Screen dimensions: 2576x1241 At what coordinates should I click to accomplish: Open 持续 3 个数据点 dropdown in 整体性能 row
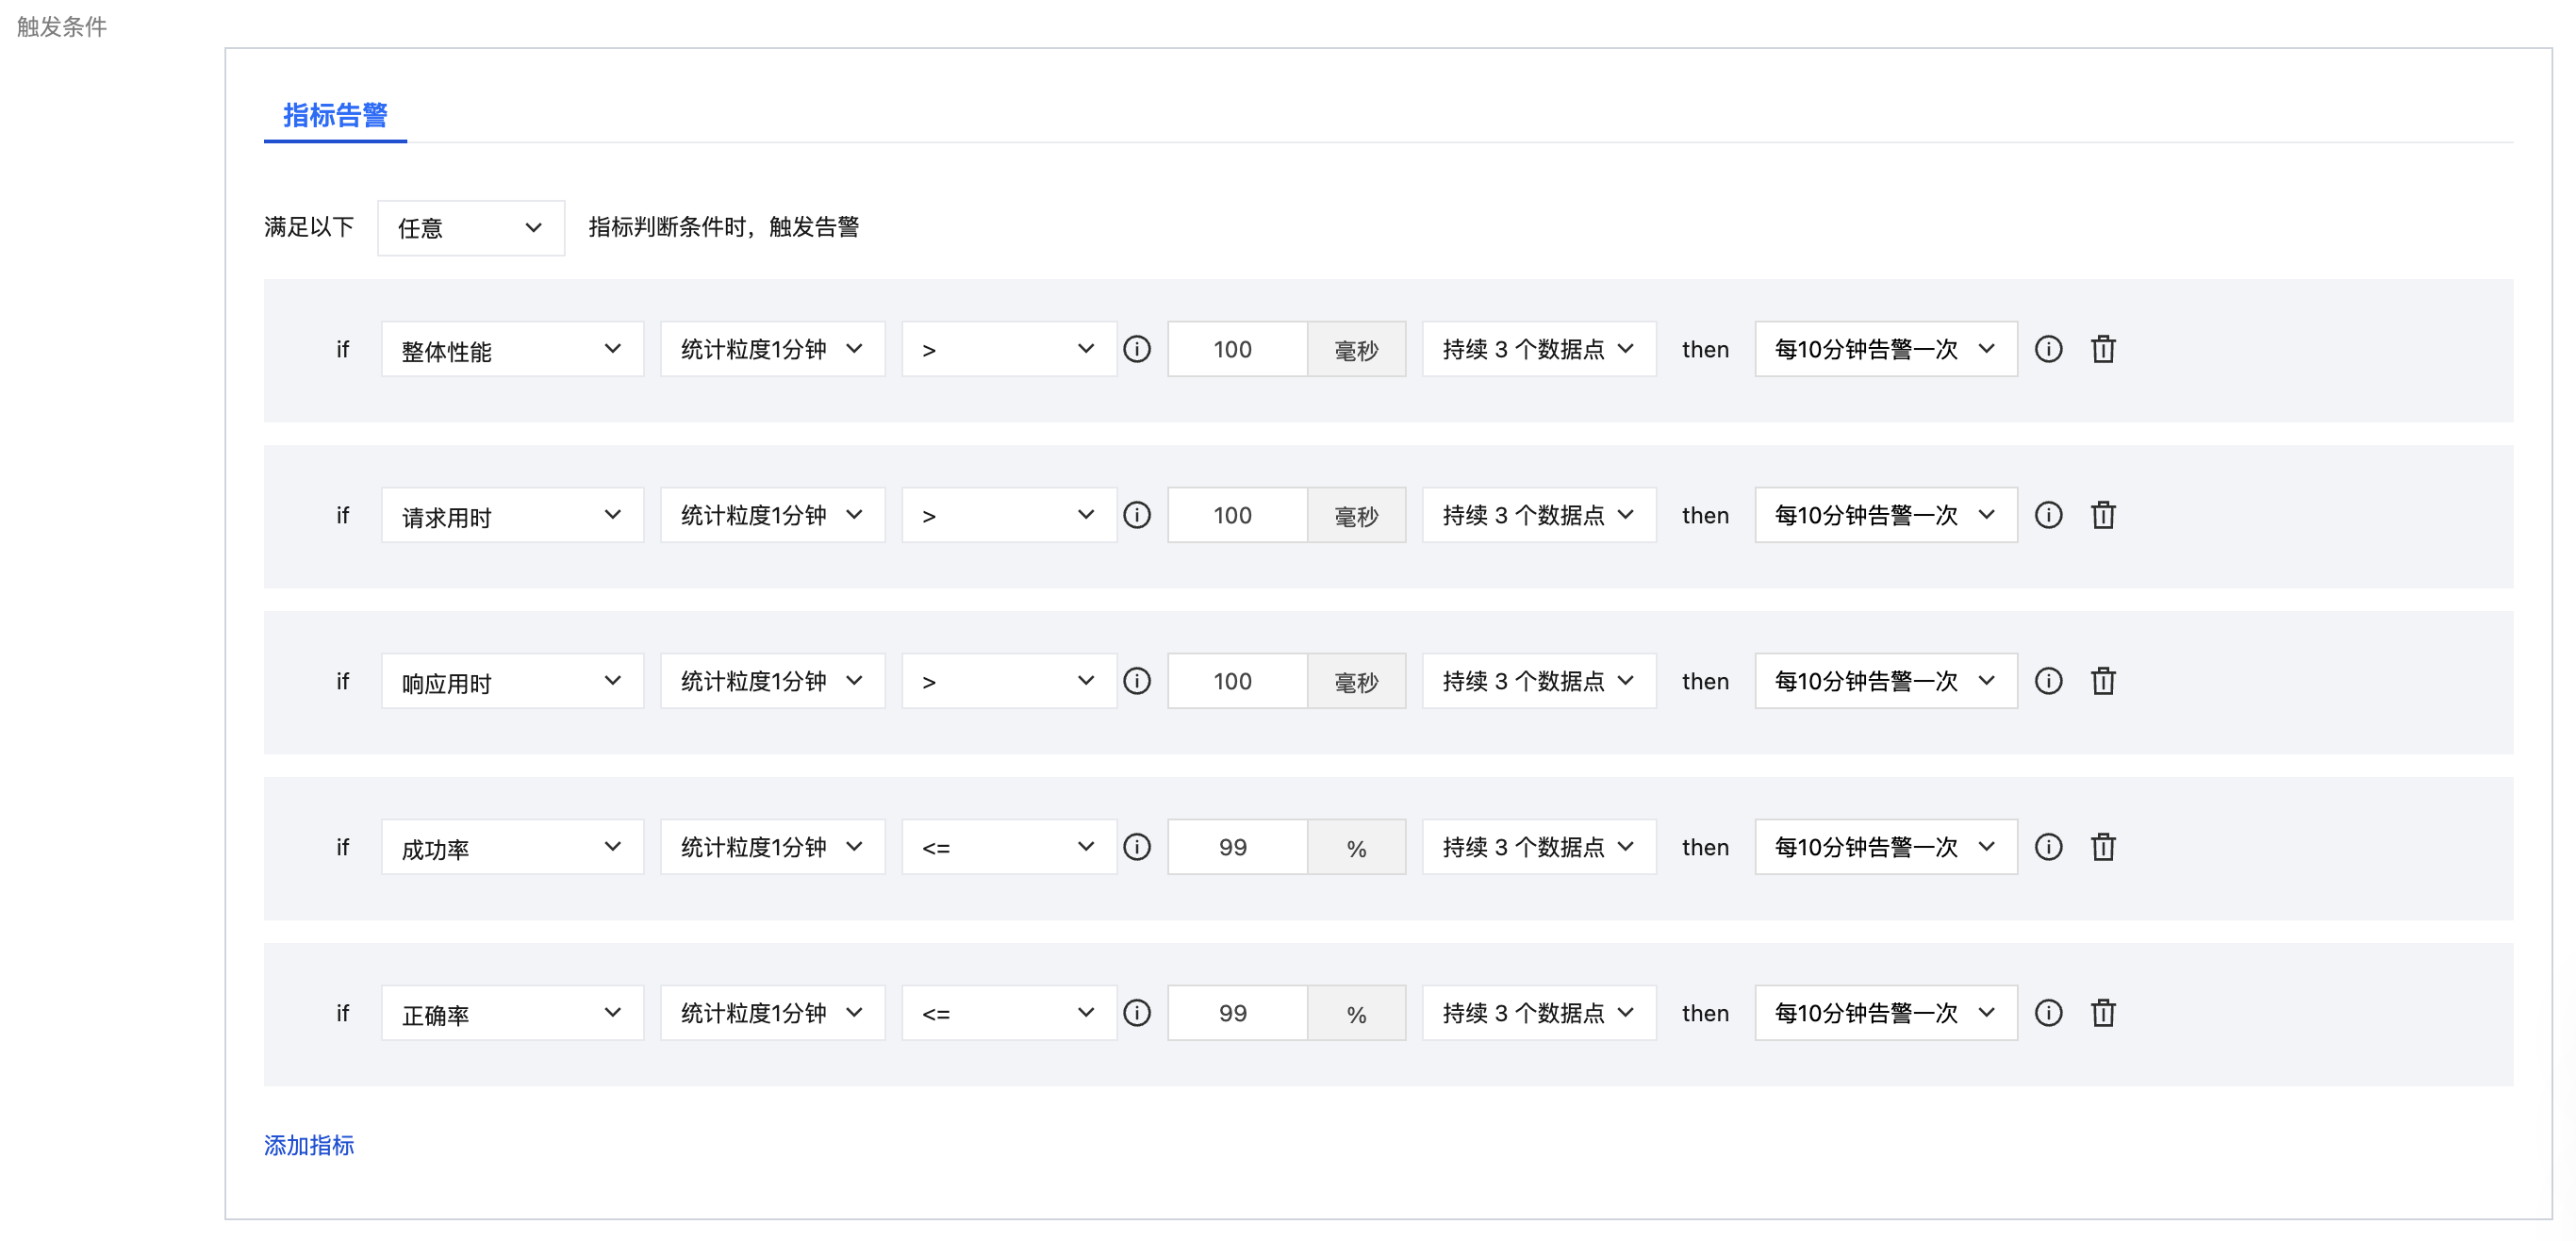coord(1539,349)
